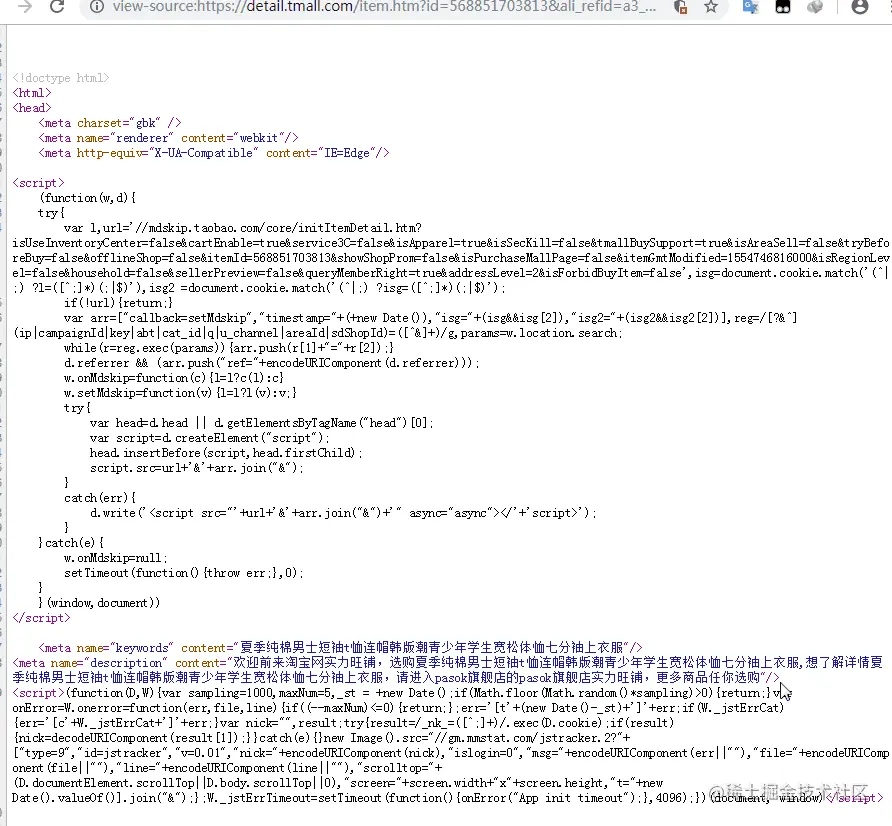The width and height of the screenshot is (892, 826).
Task: Reload the view-source page
Action: coord(57,7)
